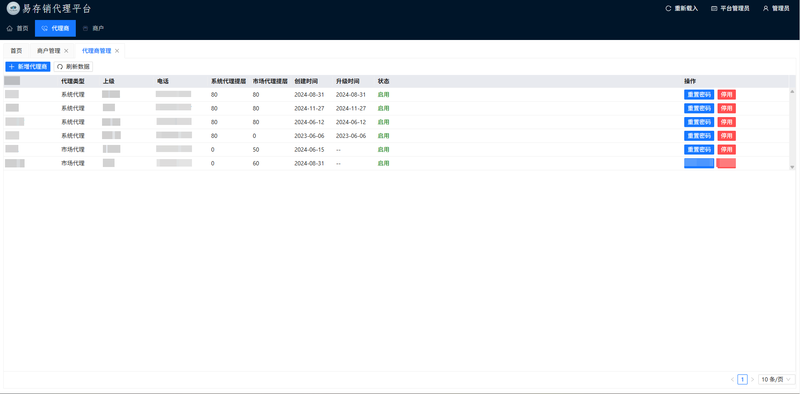This screenshot has width=800, height=394.
Task: Click the 电话 column header
Action: coord(163,81)
